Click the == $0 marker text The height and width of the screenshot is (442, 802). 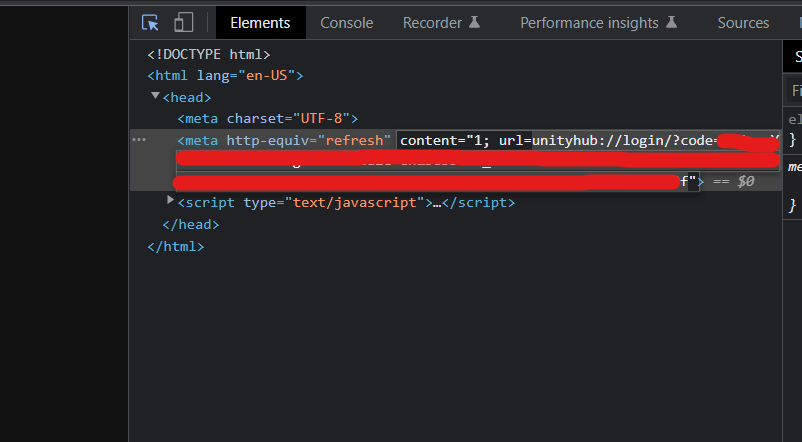tap(733, 182)
